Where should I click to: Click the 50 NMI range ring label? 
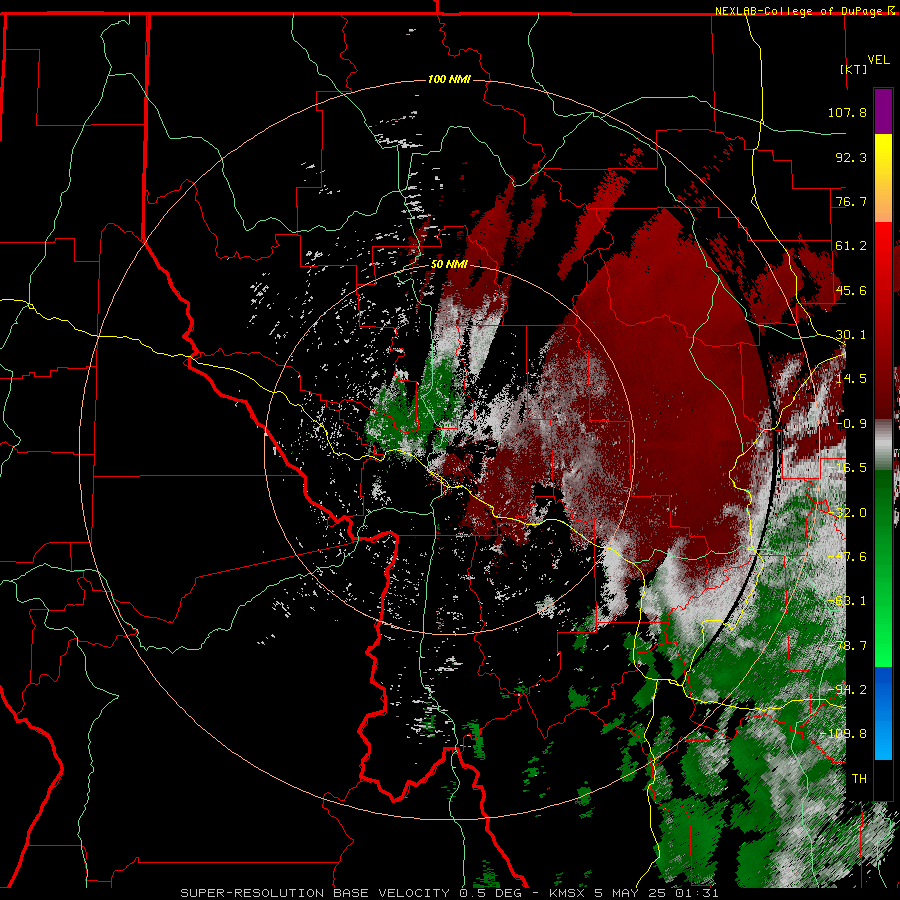449,265
